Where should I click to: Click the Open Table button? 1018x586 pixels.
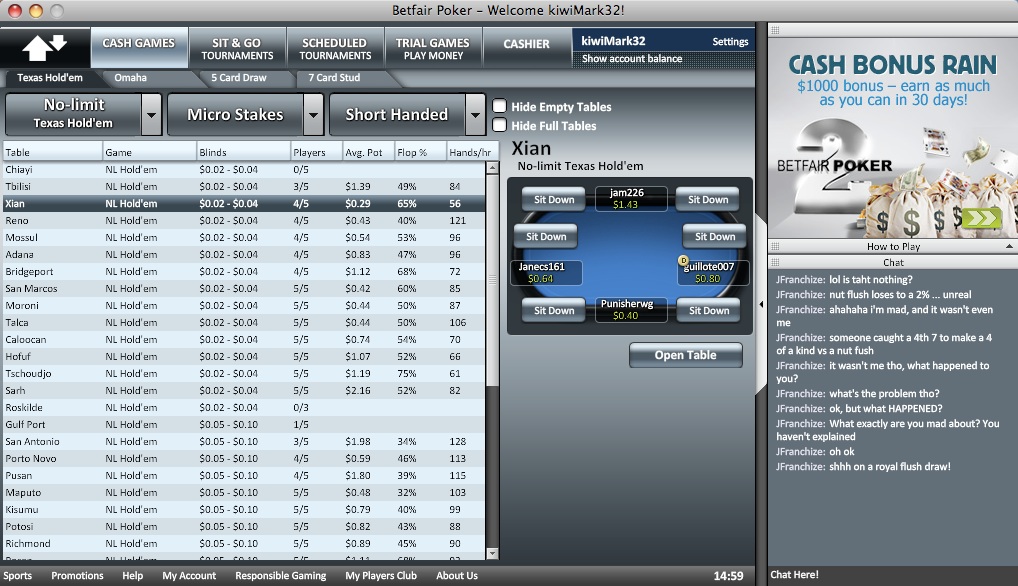[686, 355]
